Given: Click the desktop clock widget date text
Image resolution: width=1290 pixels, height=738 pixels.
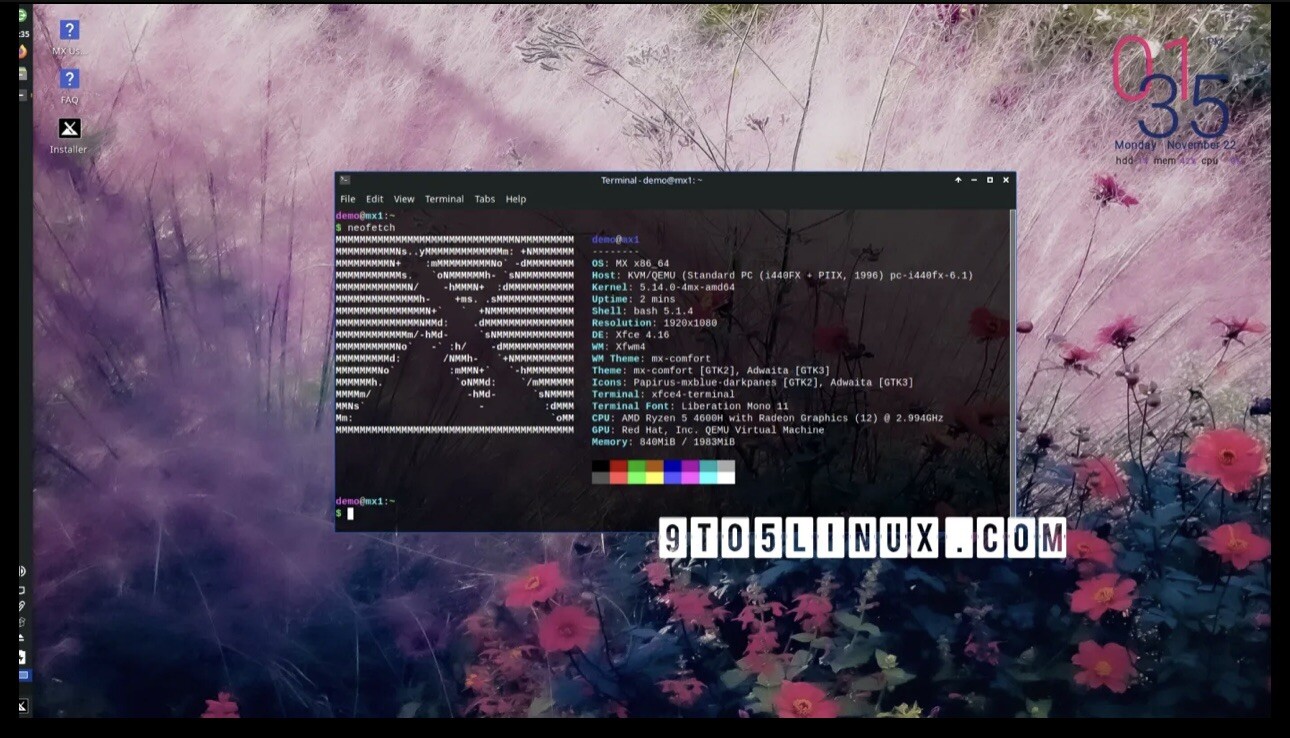Looking at the screenshot, I should pyautogui.click(x=1175, y=145).
